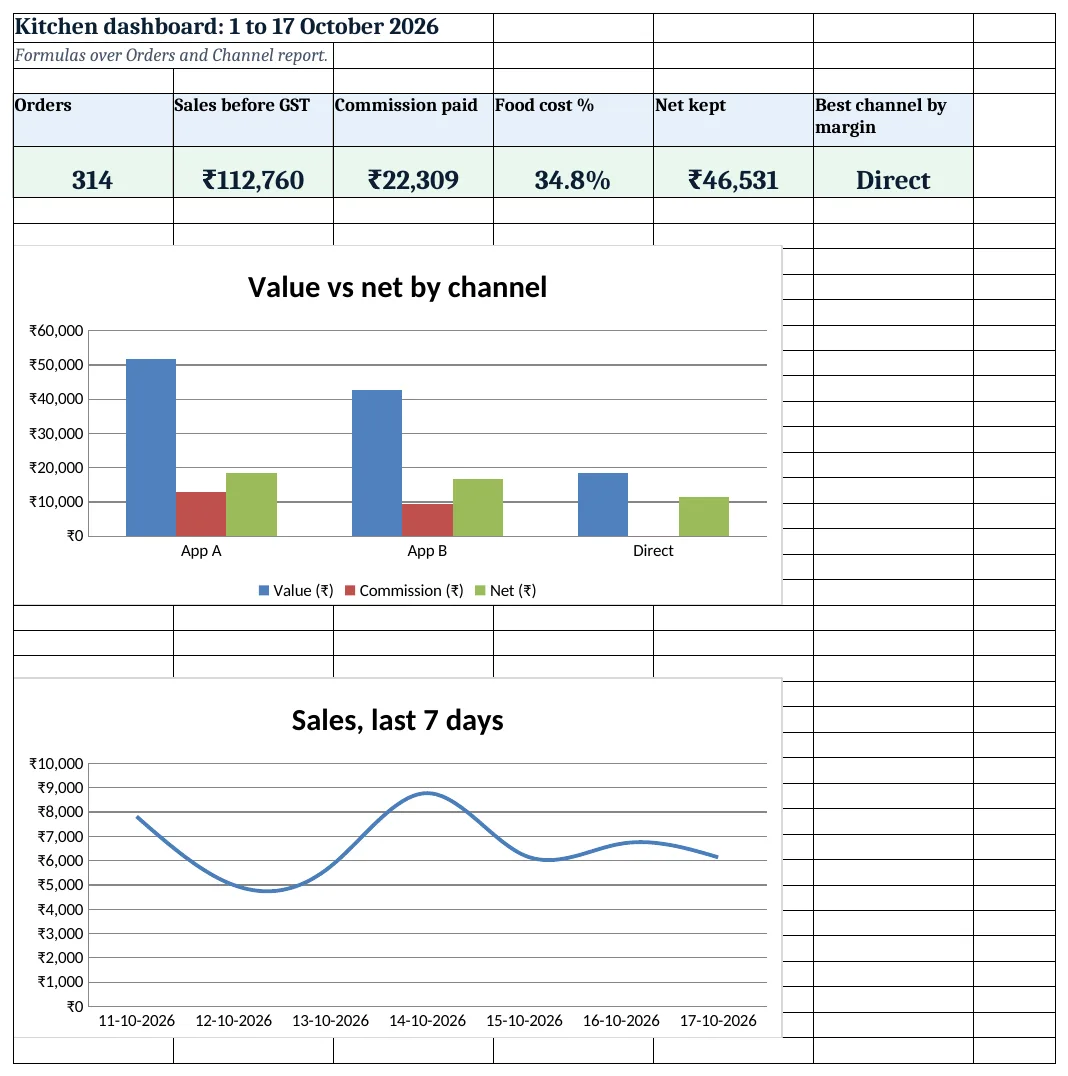The width and height of the screenshot is (1068, 1076).
Task: Select the best channel value 'Direct' cell
Action: pyautogui.click(x=893, y=172)
